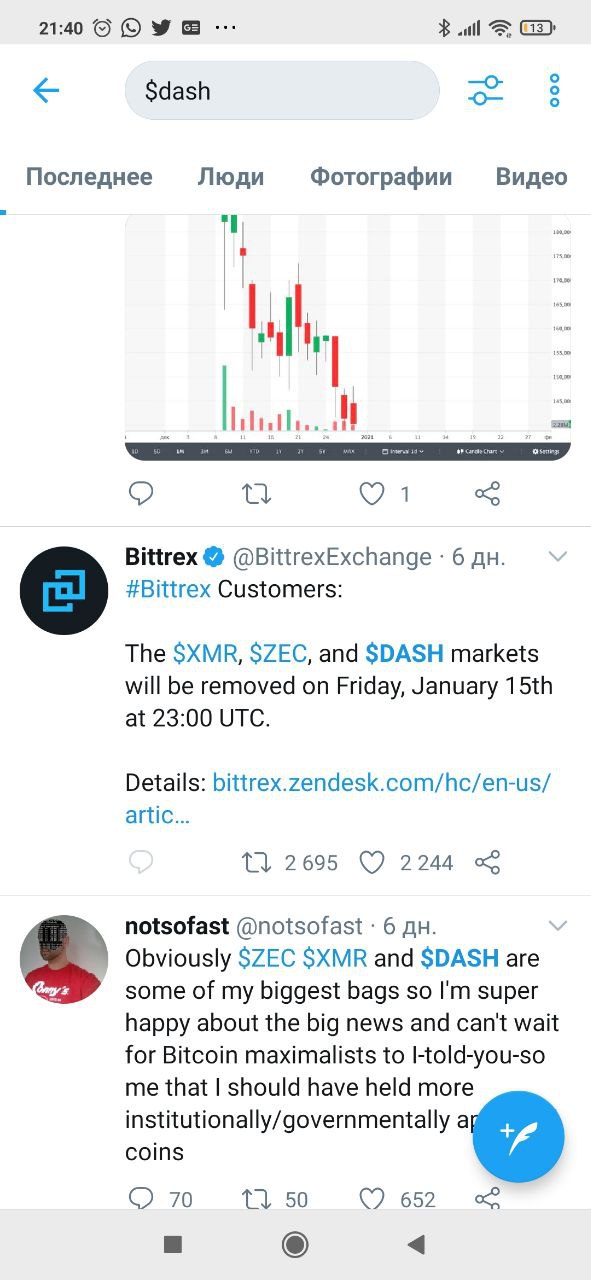Image resolution: width=591 pixels, height=1280 pixels.
Task: Like the Bittrex tweet with 2 244 likes
Action: tap(372, 862)
